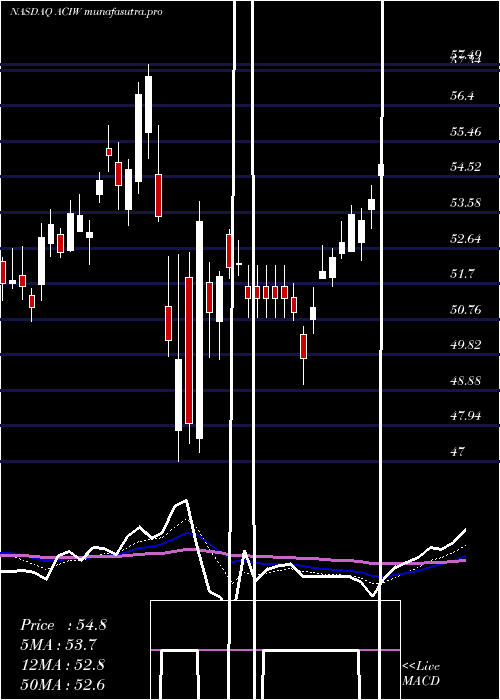Click the NASDAQ ACIW munafasutra.pro title
The width and height of the screenshot is (500, 700).
86,12
